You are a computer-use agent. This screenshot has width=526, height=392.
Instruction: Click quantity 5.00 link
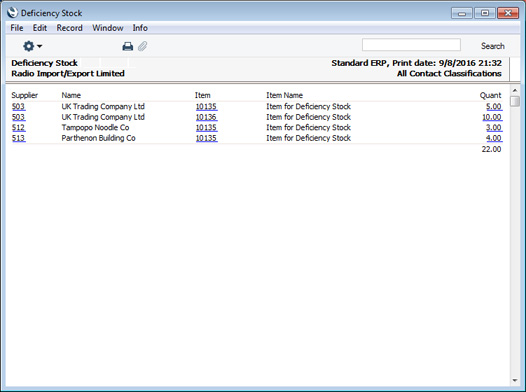[494, 107]
